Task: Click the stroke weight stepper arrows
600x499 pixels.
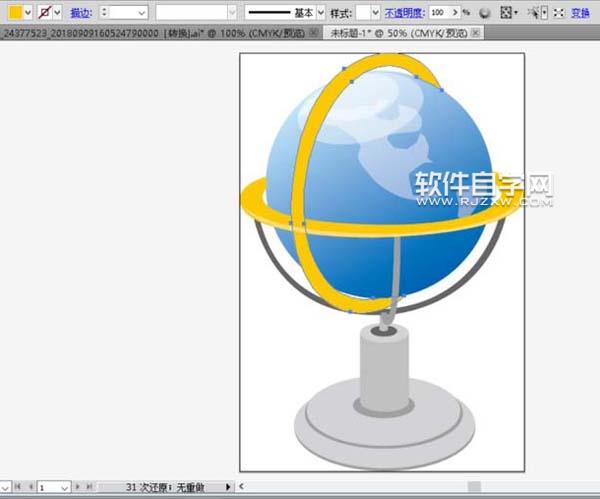Action: (x=104, y=13)
